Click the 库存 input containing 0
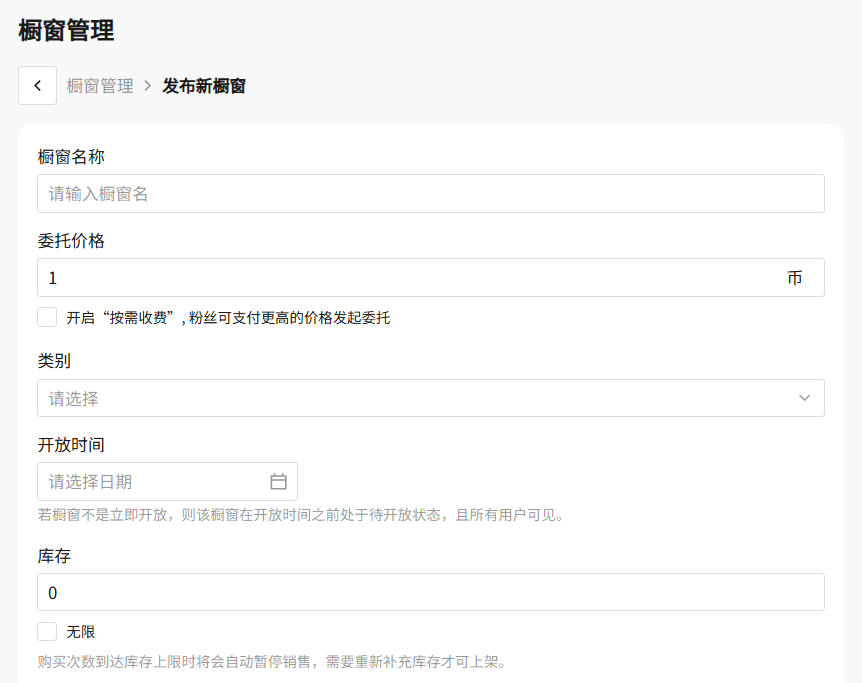This screenshot has width=862, height=683. tap(430, 592)
